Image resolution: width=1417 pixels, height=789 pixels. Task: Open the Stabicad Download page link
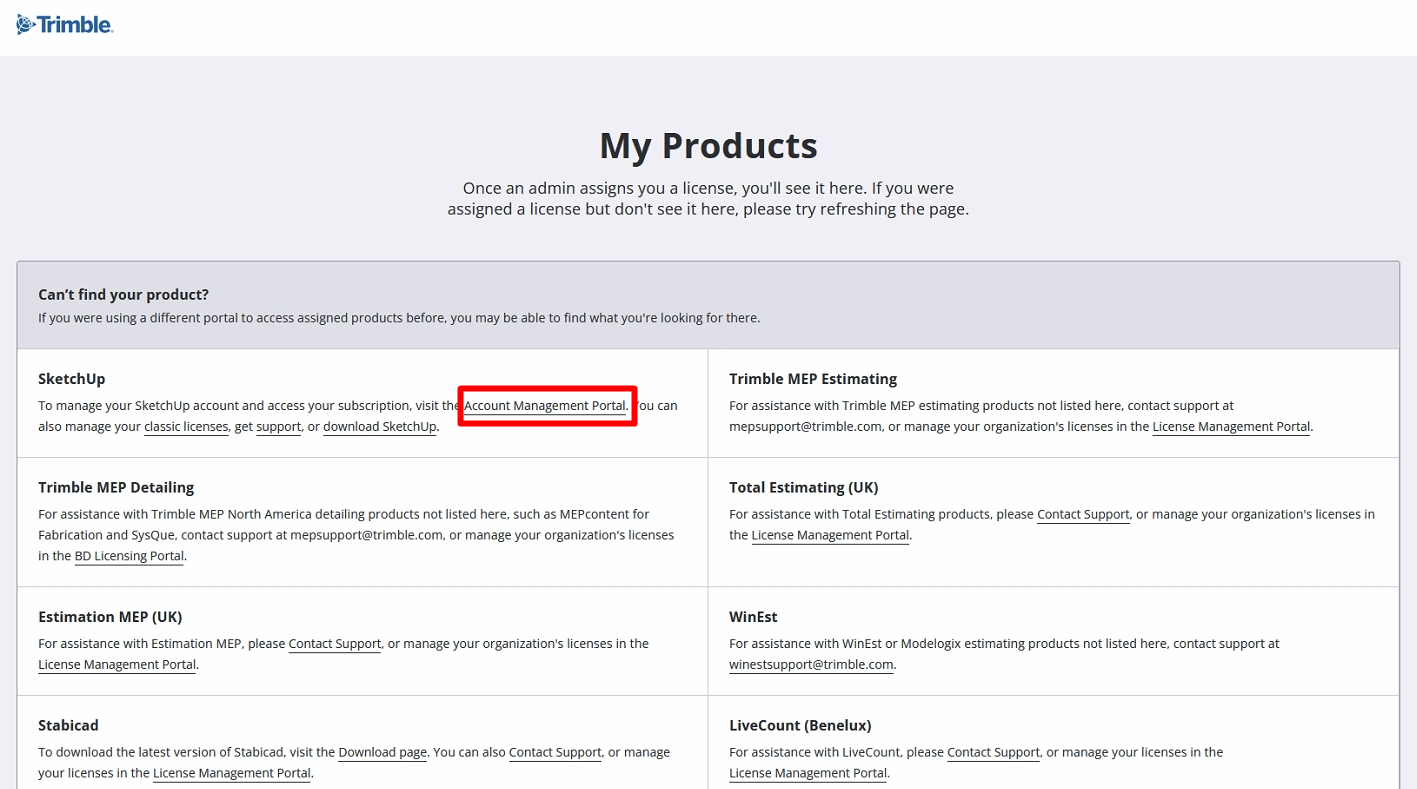pyautogui.click(x=383, y=752)
